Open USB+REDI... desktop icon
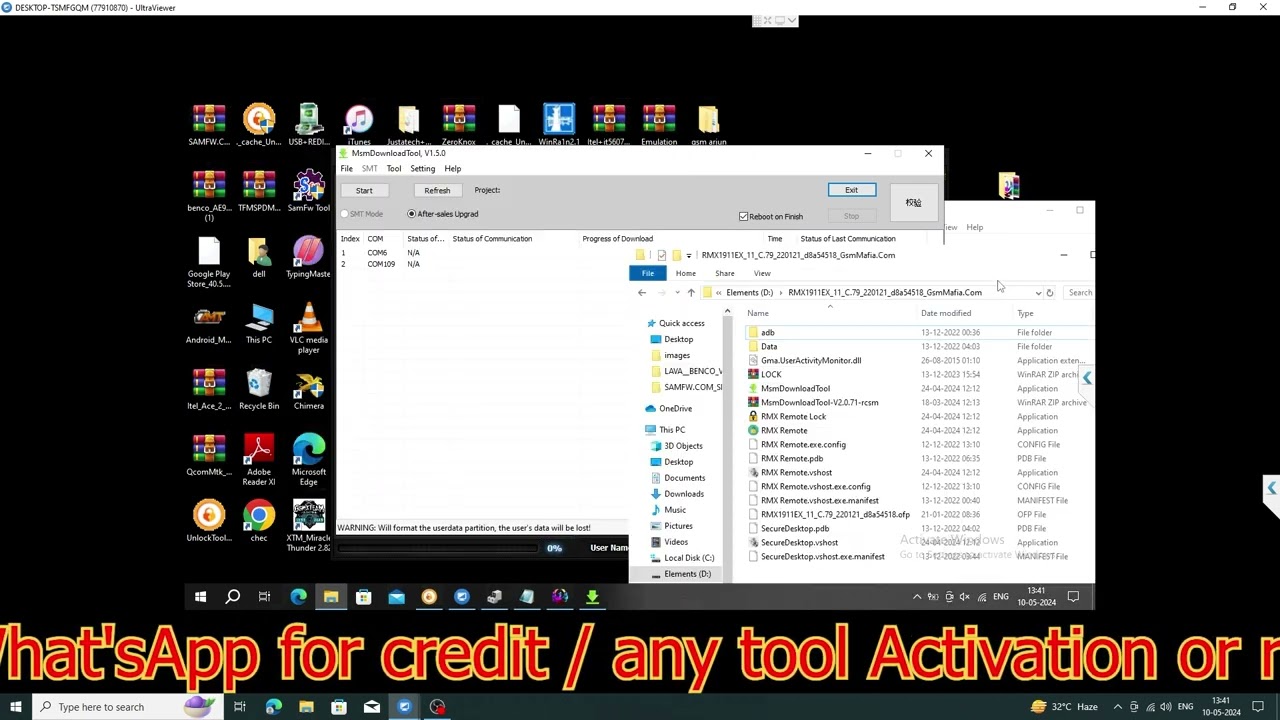Image resolution: width=1280 pixels, height=720 pixels. [309, 125]
